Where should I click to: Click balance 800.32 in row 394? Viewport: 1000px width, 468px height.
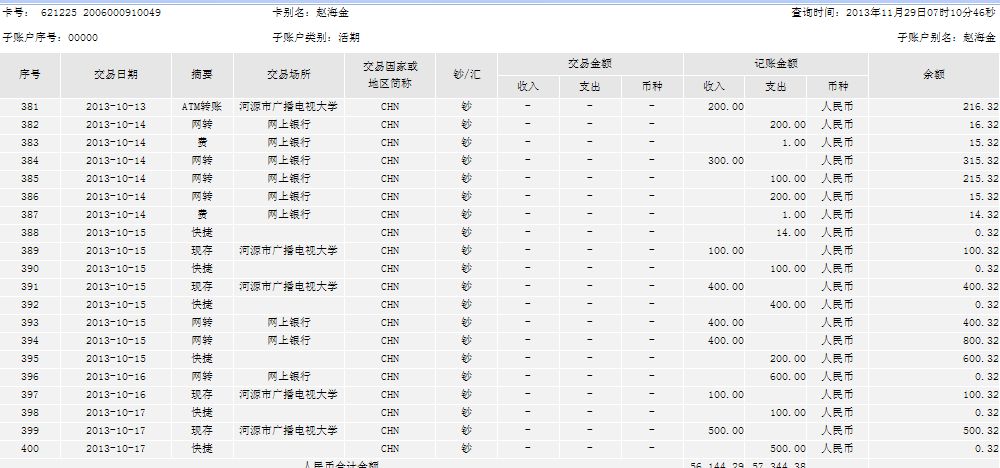[x=980, y=340]
